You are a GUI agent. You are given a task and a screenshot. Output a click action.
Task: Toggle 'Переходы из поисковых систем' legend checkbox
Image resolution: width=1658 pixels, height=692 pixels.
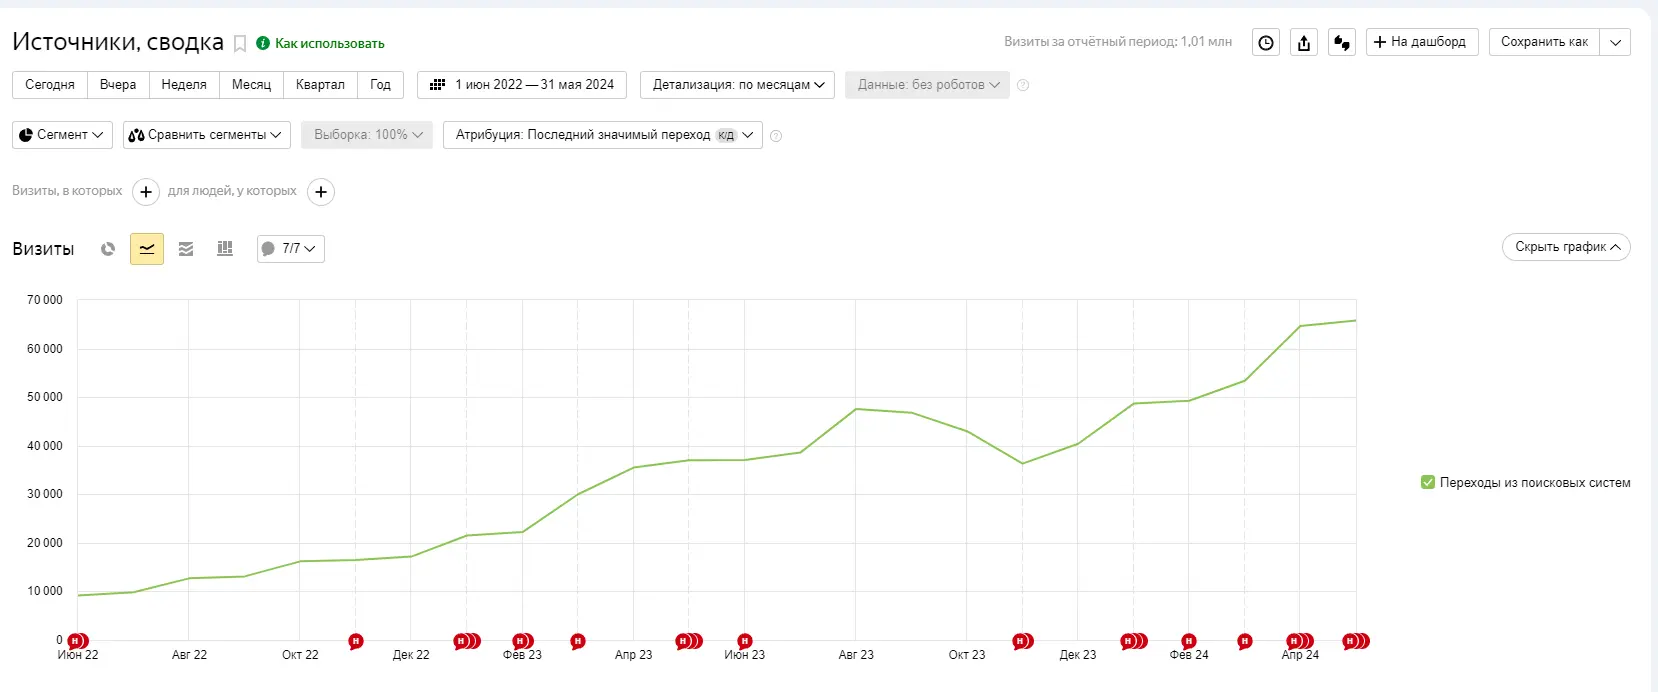1428,483
